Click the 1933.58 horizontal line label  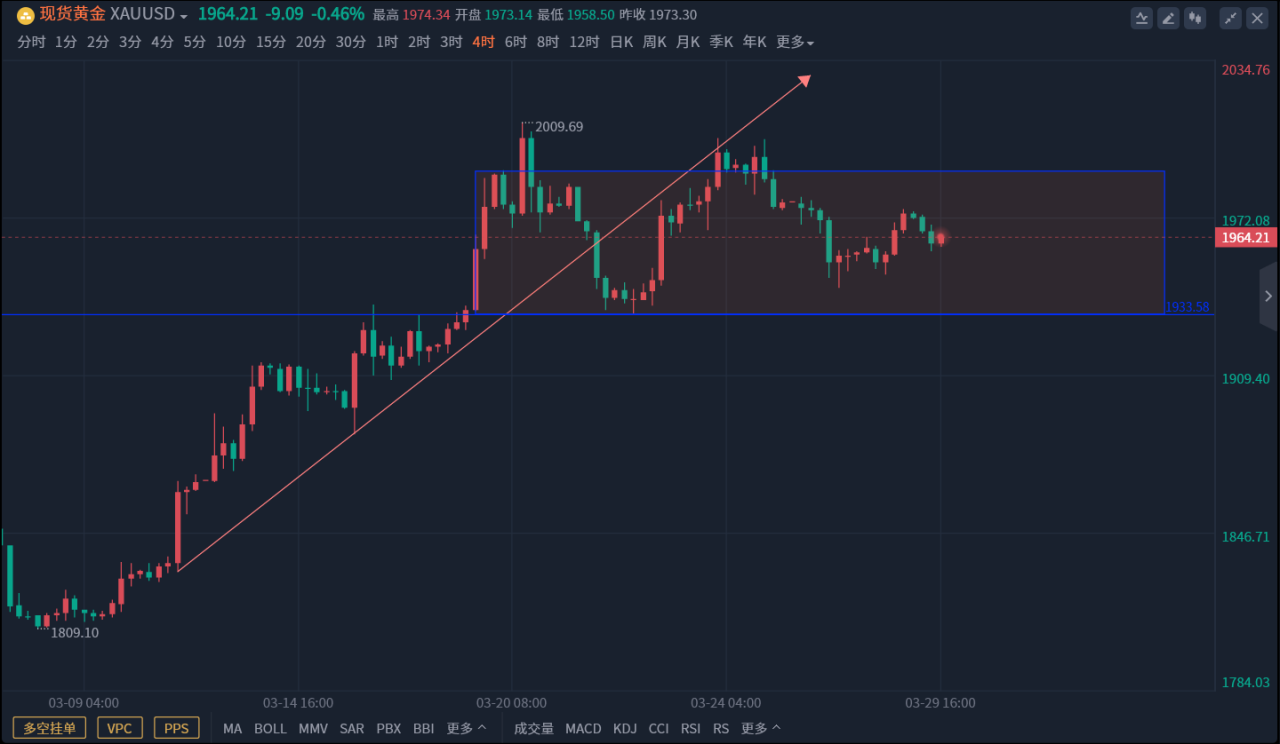pos(1188,307)
